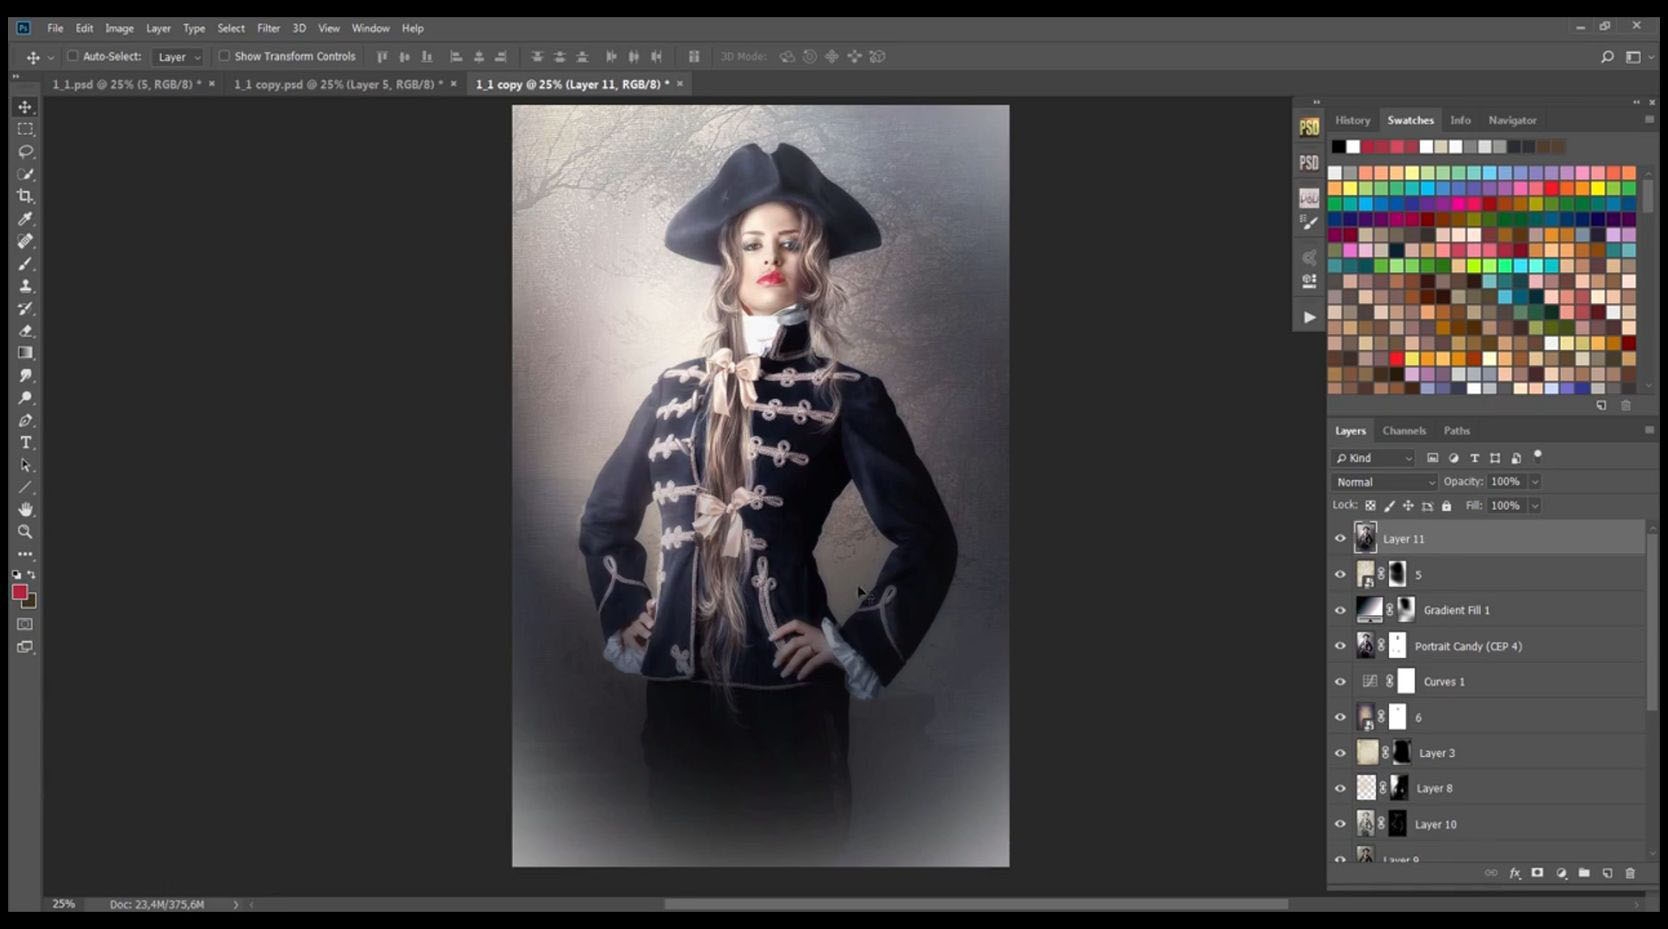The width and height of the screenshot is (1668, 929).
Task: Pick the black swatch in Swatches panel
Action: tap(1338, 147)
